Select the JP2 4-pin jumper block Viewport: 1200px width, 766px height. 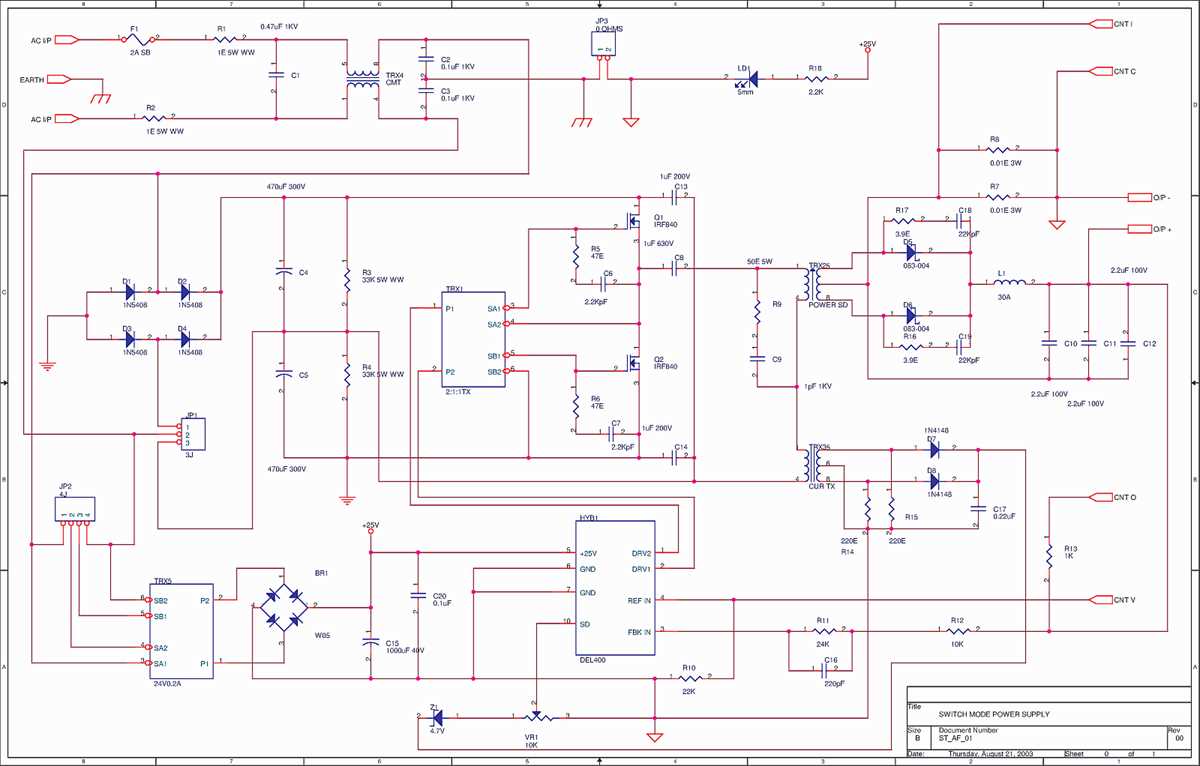coord(77,510)
